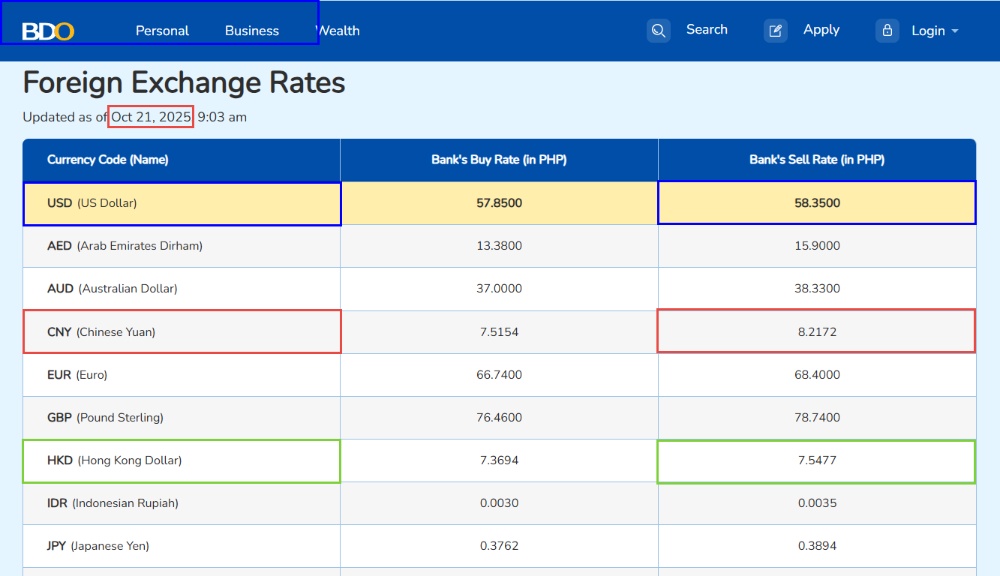Click the EUR buy rate 66.7400
The width and height of the screenshot is (1000, 576).
(499, 375)
